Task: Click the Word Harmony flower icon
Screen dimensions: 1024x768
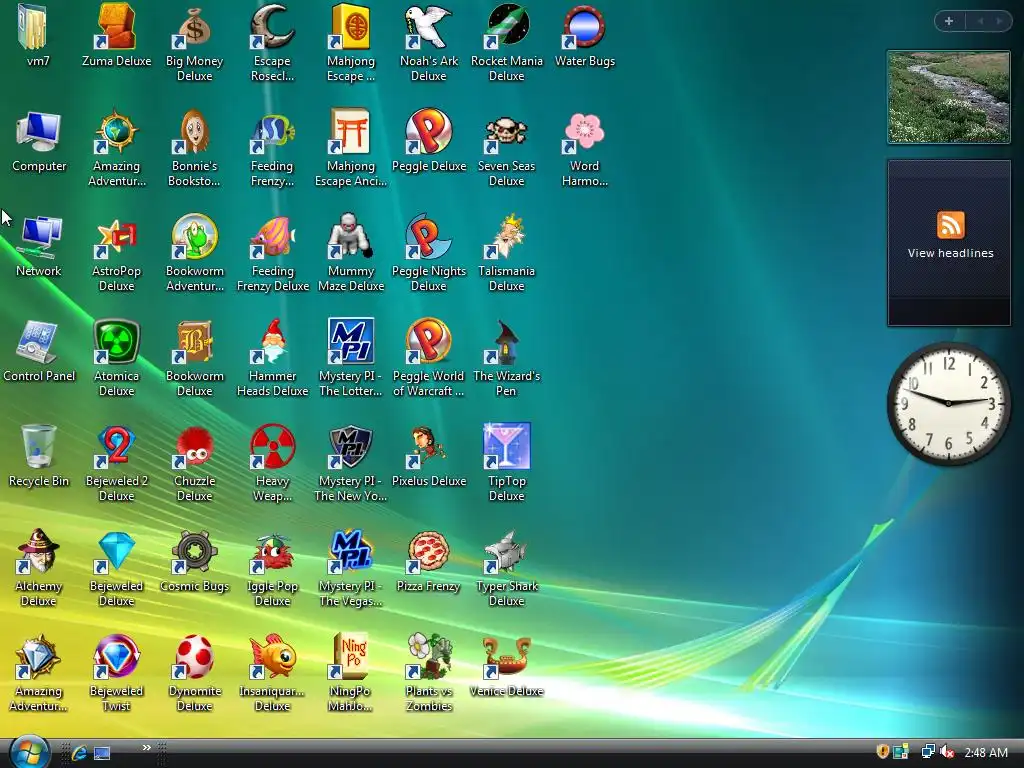Action: point(584,131)
